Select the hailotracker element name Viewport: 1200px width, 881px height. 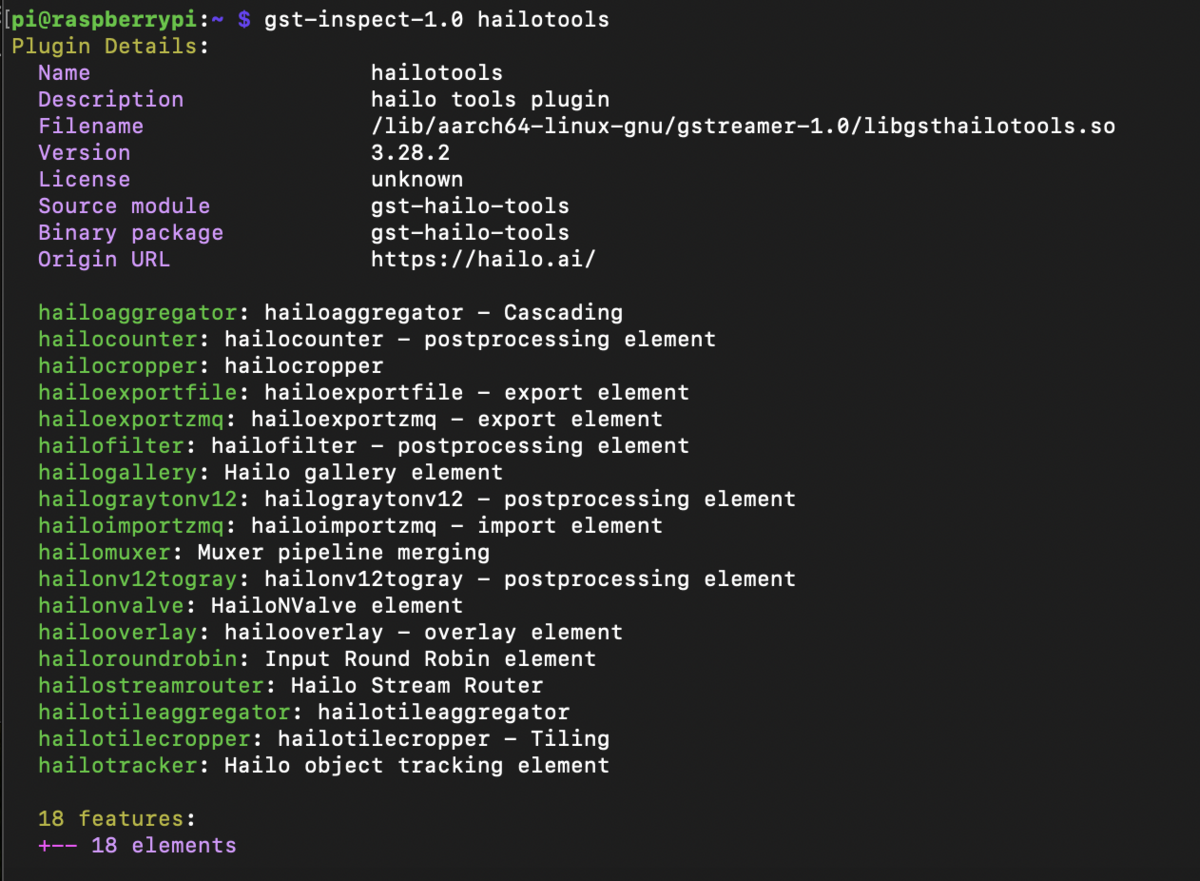(118, 766)
